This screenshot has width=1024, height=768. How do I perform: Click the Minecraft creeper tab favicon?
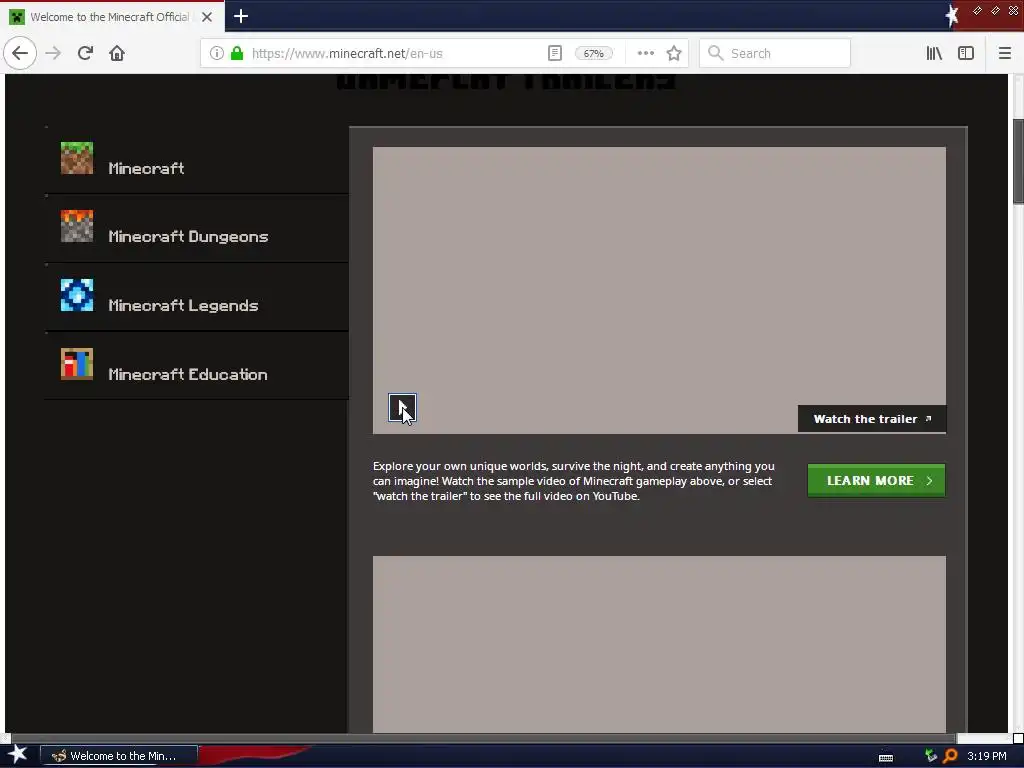[17, 17]
